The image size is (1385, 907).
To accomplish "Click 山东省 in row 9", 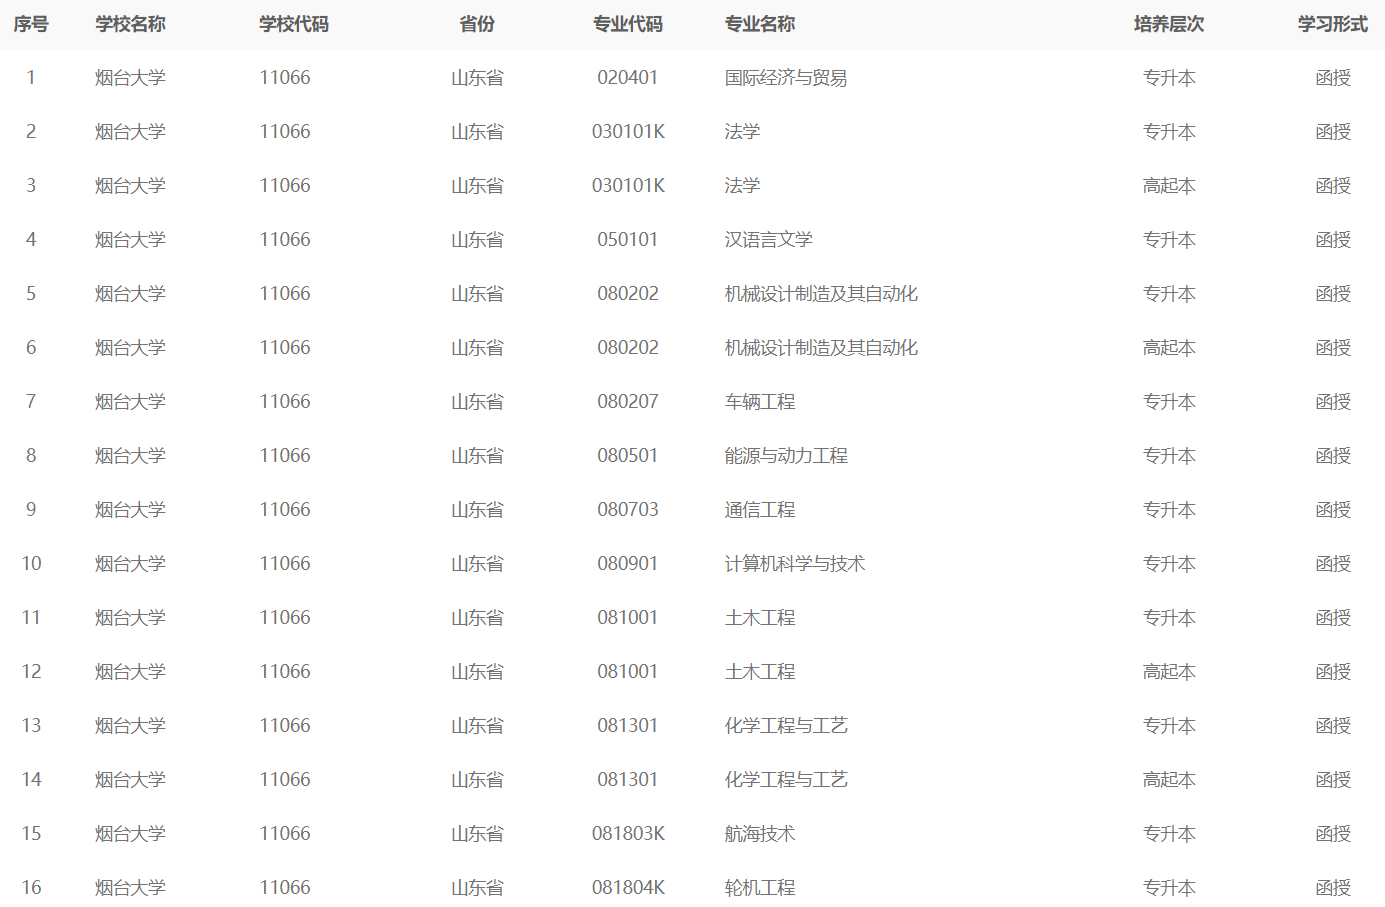I will click(477, 510).
